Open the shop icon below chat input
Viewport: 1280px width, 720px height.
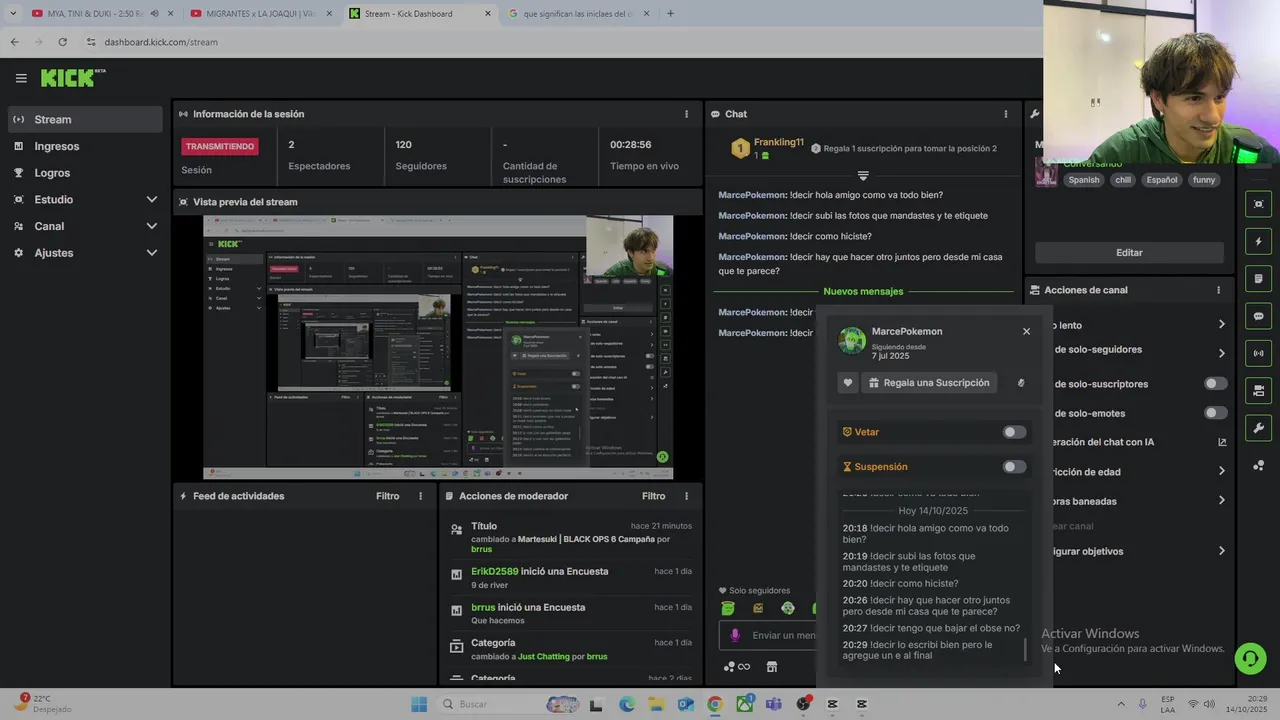click(x=772, y=667)
